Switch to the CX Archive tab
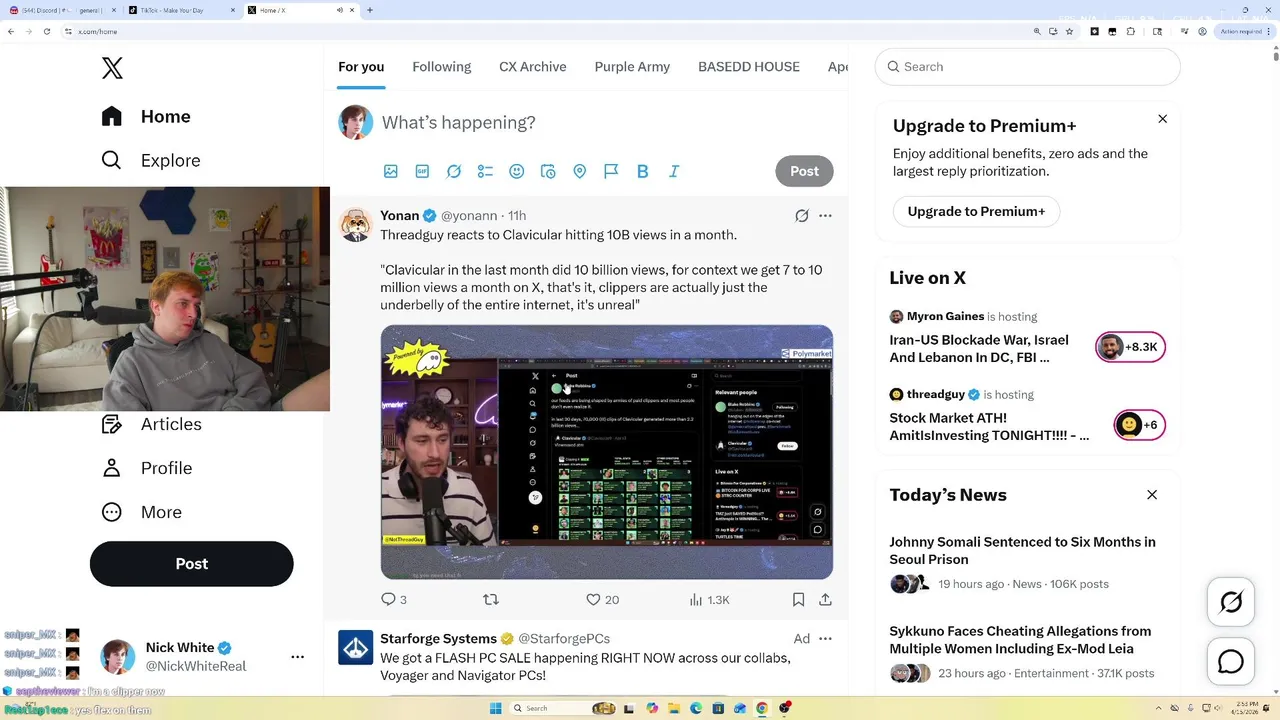The height and width of the screenshot is (720, 1280). pyautogui.click(x=533, y=67)
